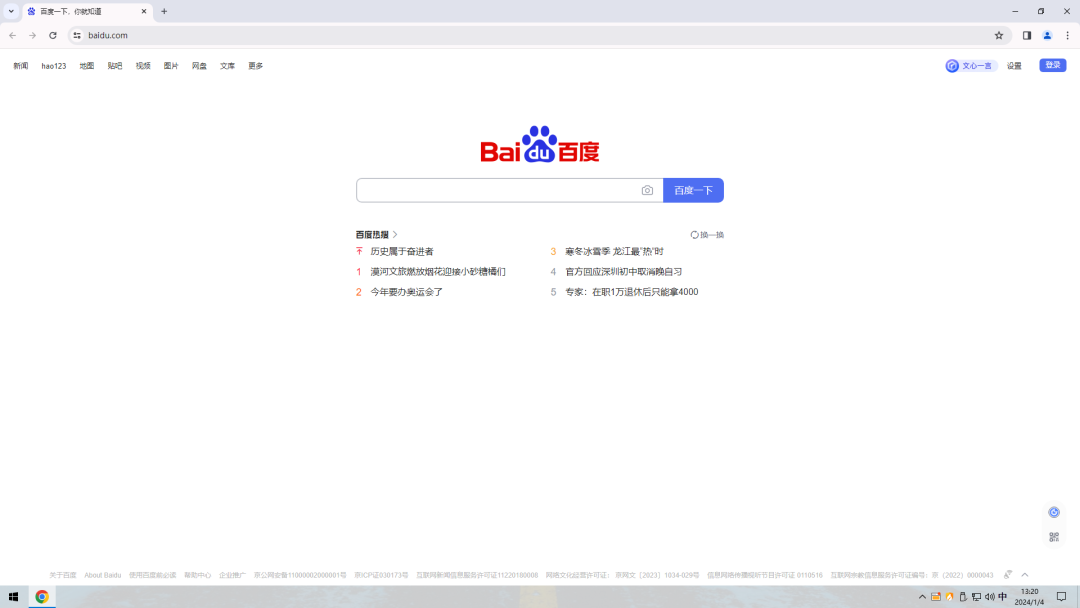The width and height of the screenshot is (1080, 608).
Task: Click Chrome icon in the taskbar
Action: click(x=42, y=597)
